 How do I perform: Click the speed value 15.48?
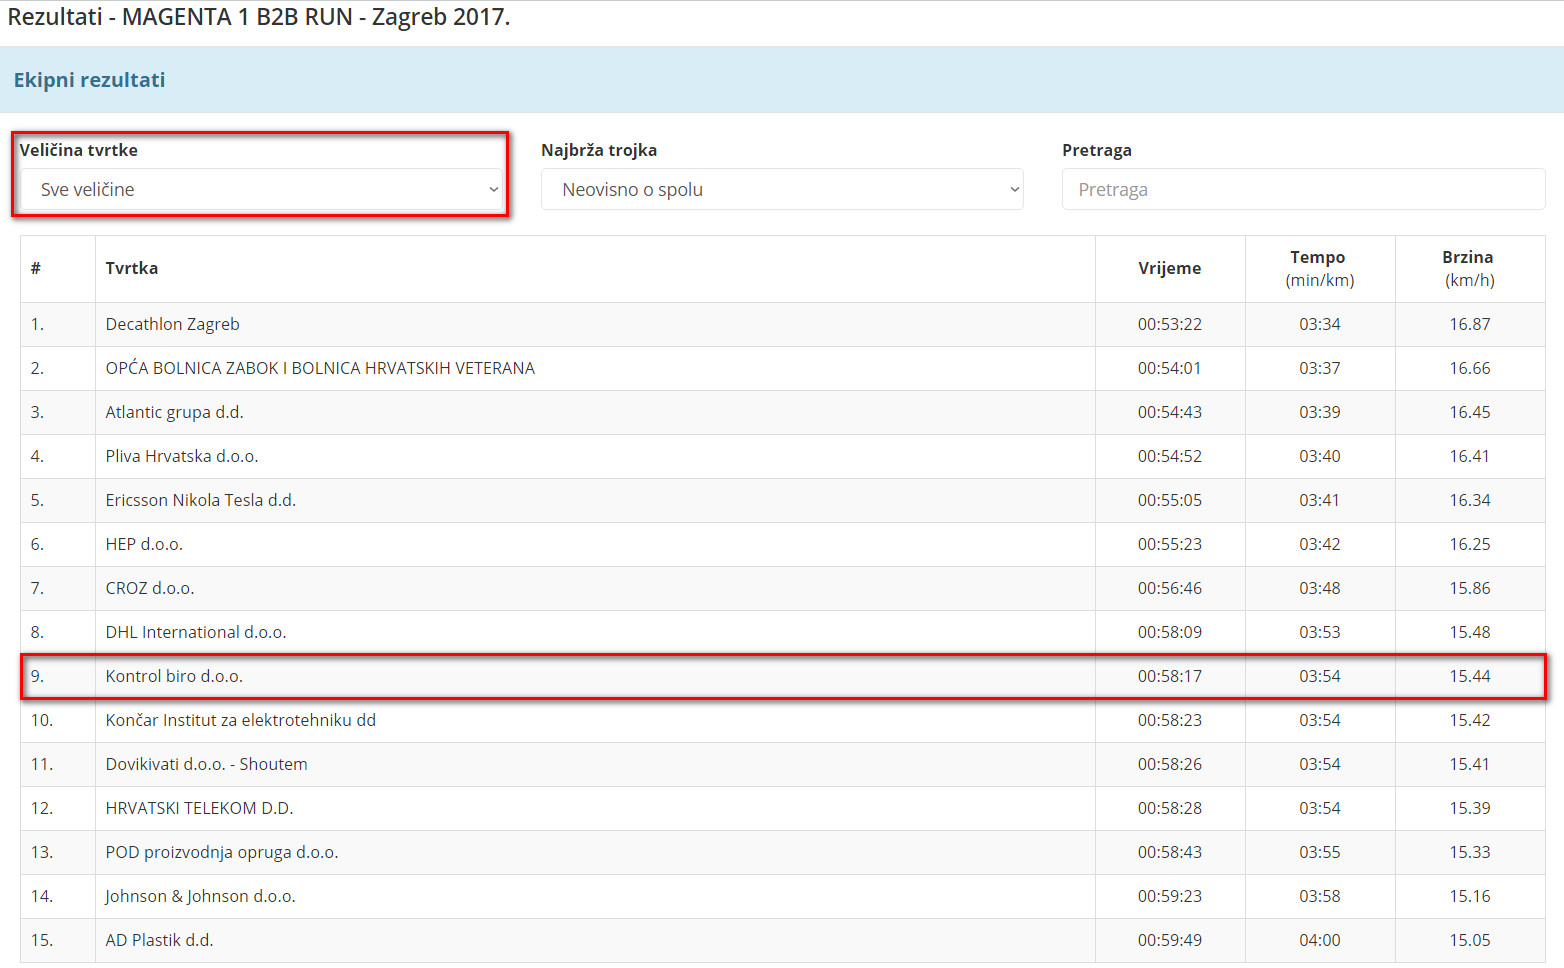(1469, 632)
